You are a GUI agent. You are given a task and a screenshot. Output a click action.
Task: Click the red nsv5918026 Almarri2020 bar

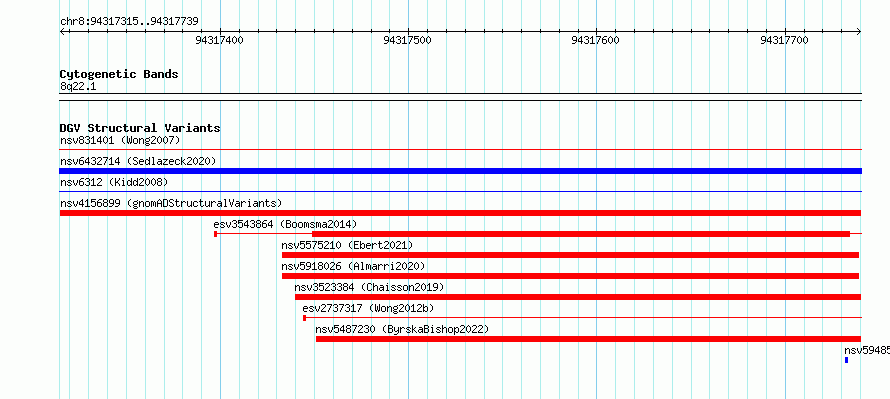[x=570, y=276]
